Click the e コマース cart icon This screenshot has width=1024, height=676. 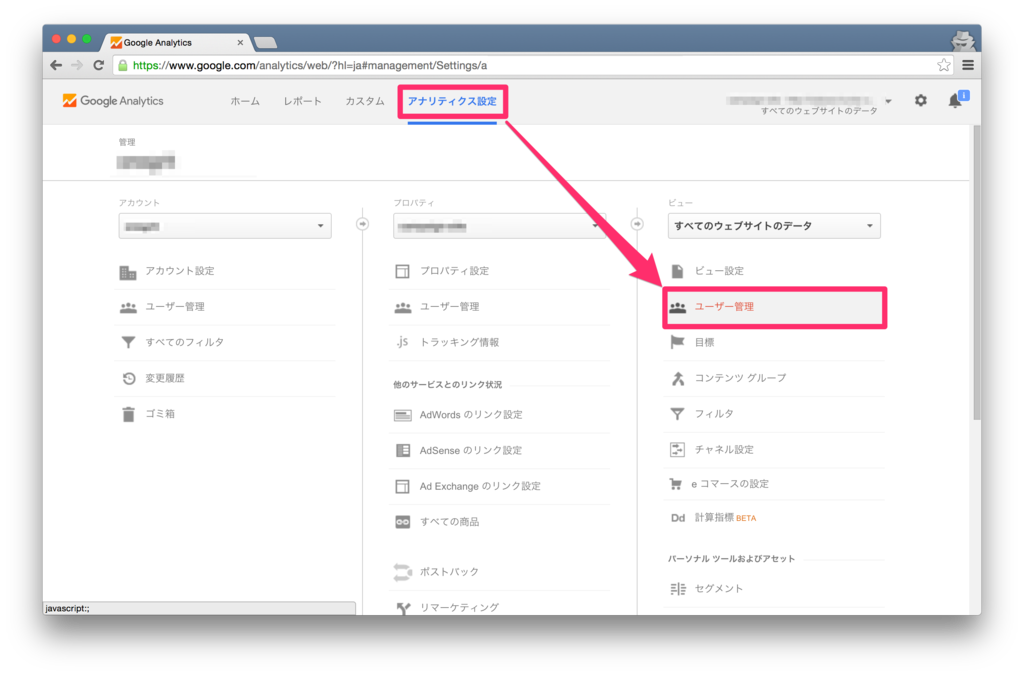[x=676, y=484]
